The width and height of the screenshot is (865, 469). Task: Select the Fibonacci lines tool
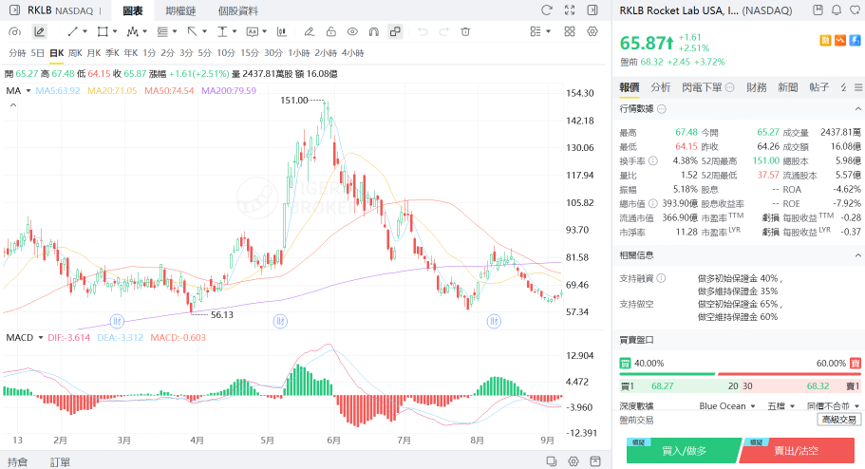[x=162, y=31]
